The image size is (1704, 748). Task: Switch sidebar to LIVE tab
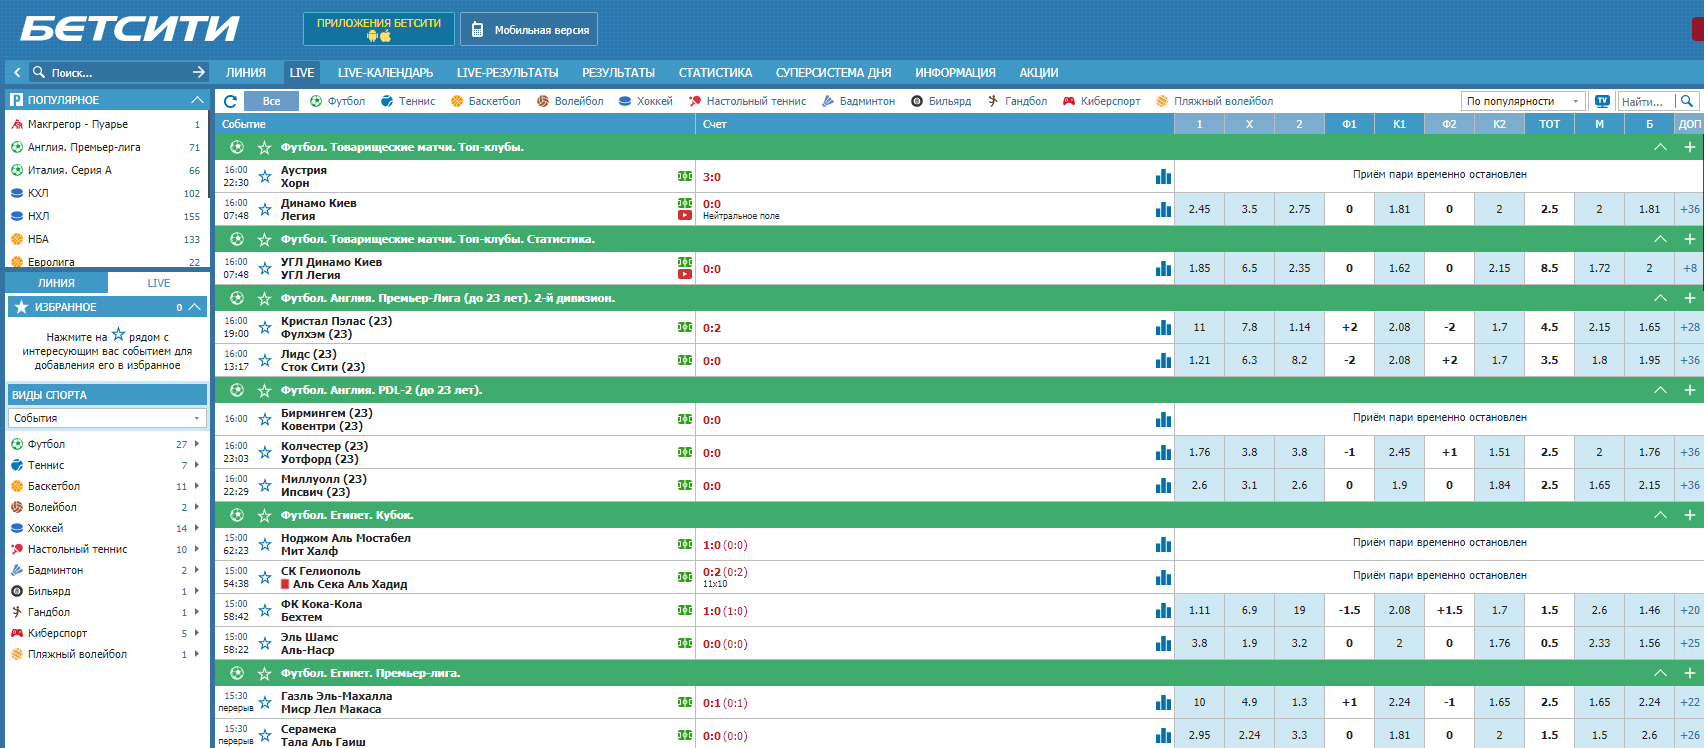click(x=159, y=283)
